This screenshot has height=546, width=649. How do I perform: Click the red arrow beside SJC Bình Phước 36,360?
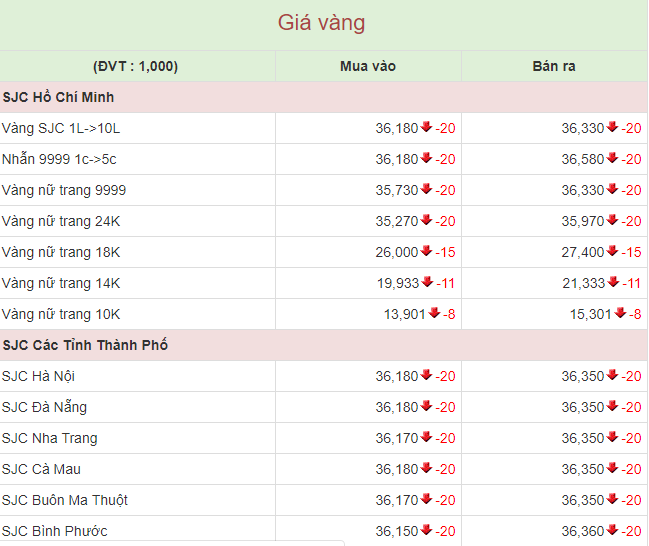pyautogui.click(x=612, y=530)
